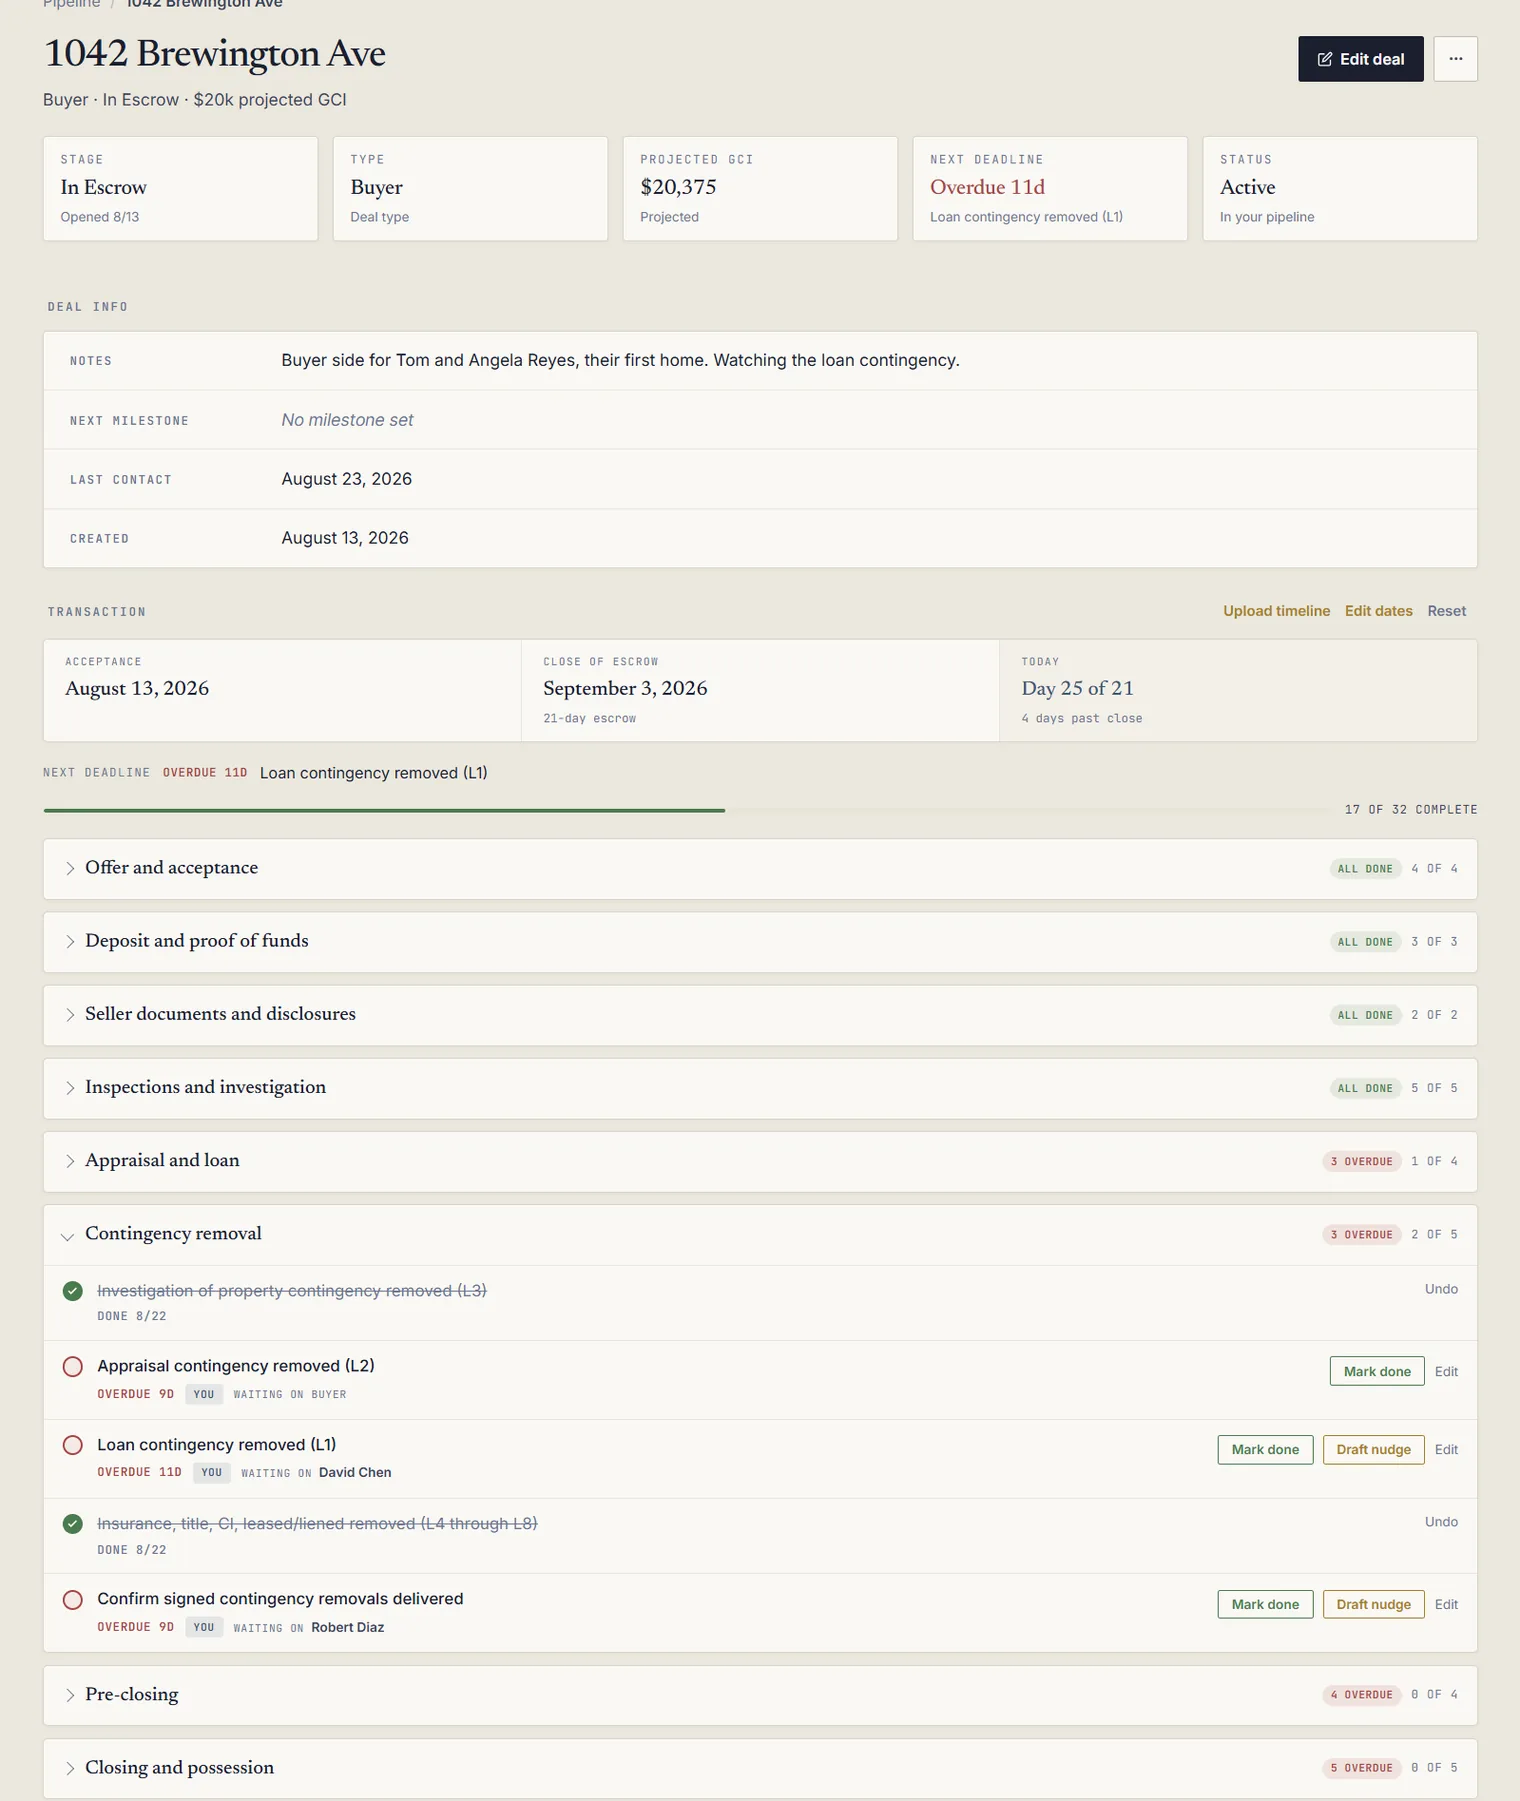The width and height of the screenshot is (1520, 1801).
Task: Expand Seller documents and disclosures section
Action: point(760,1014)
